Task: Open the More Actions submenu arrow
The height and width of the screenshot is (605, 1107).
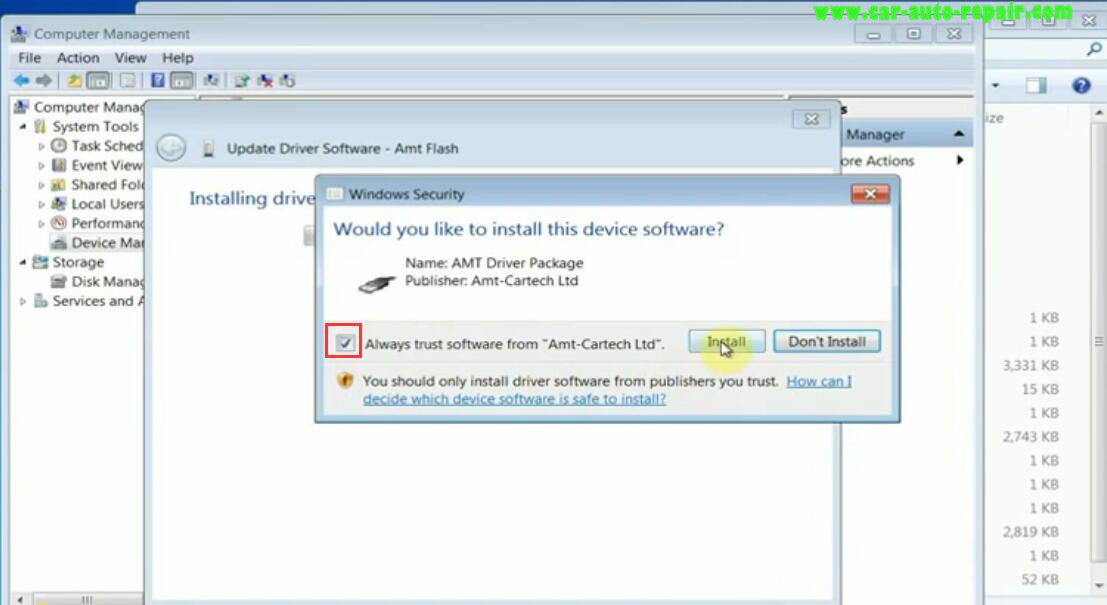Action: tap(960, 160)
